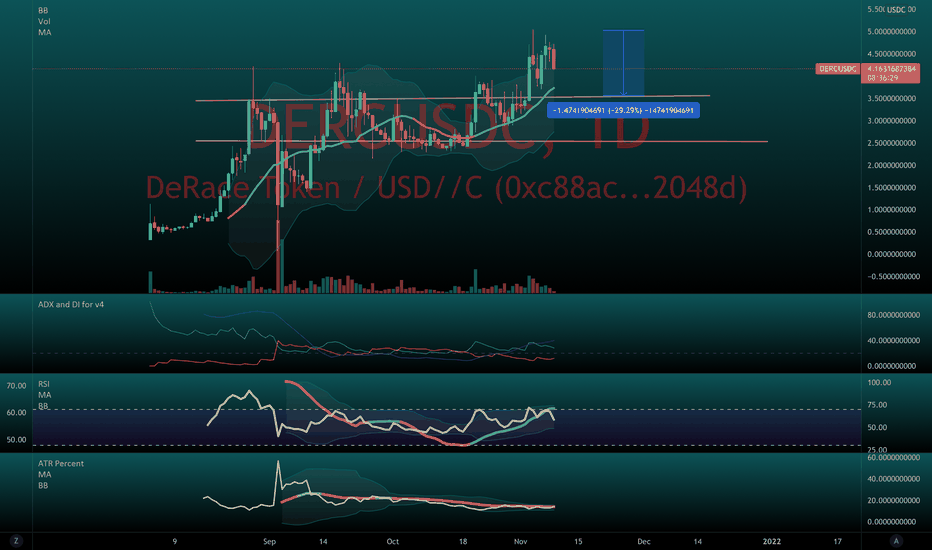Screen dimensions: 932x550
Task: Click the 25.00 label on RSI scale
Action: (x=877, y=450)
